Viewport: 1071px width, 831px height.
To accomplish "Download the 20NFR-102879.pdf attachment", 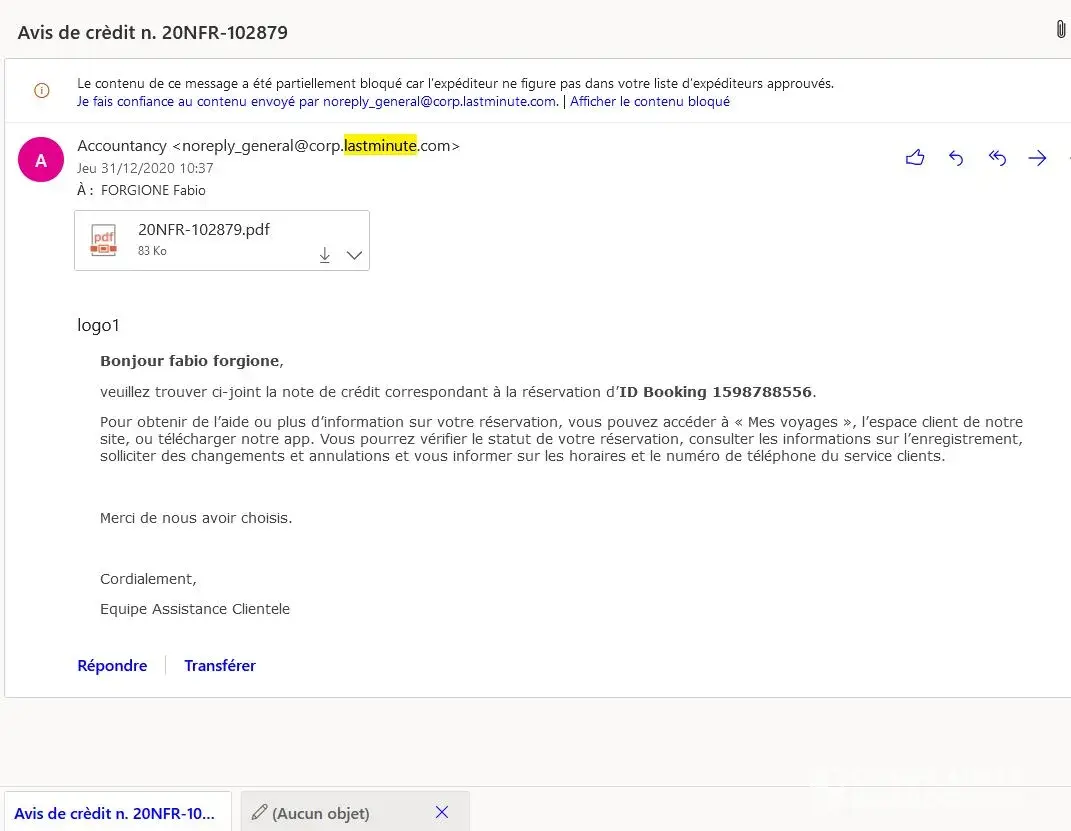I will click(x=324, y=255).
